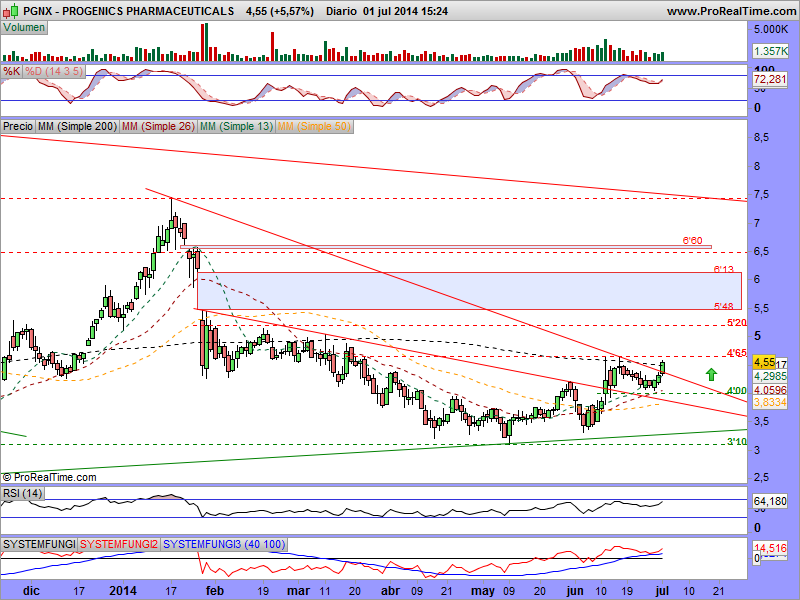Click the Diario timeframe text
This screenshot has width=800, height=600.
click(x=341, y=11)
